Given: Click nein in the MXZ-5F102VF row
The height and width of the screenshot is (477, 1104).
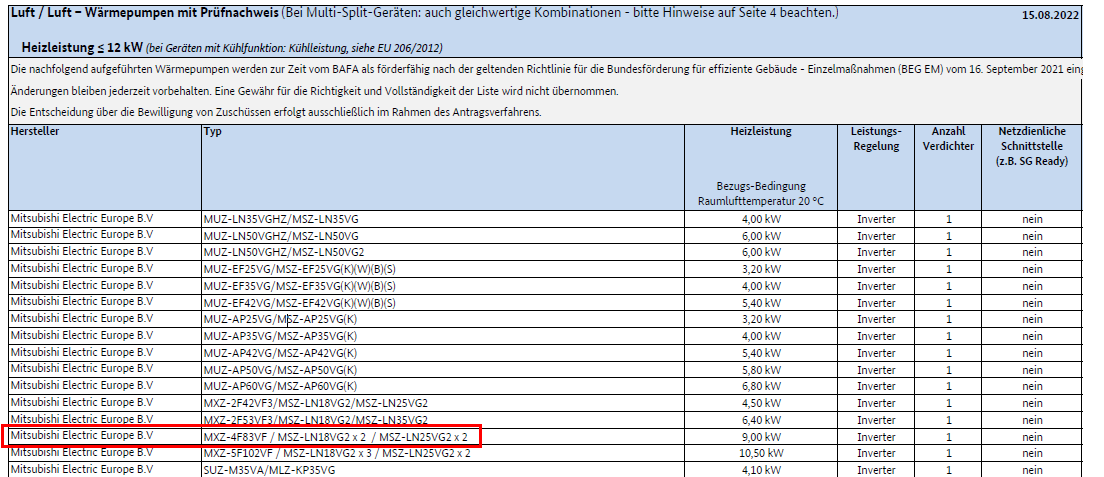Looking at the screenshot, I should point(1032,454).
